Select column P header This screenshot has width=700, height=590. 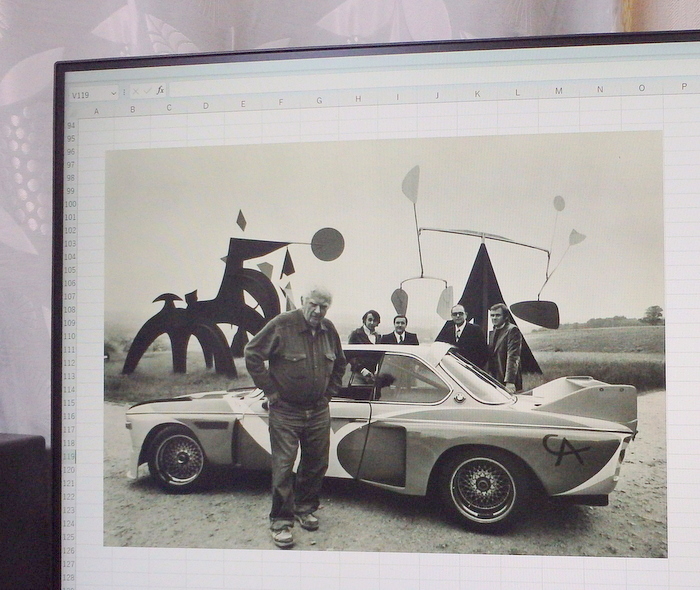point(683,87)
